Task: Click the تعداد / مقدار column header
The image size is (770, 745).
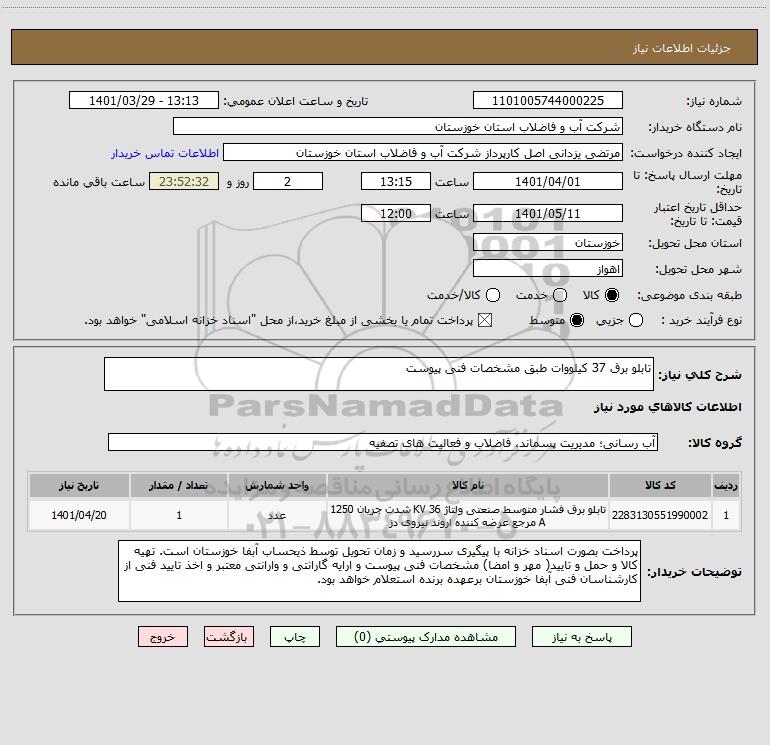Action: click(x=179, y=486)
